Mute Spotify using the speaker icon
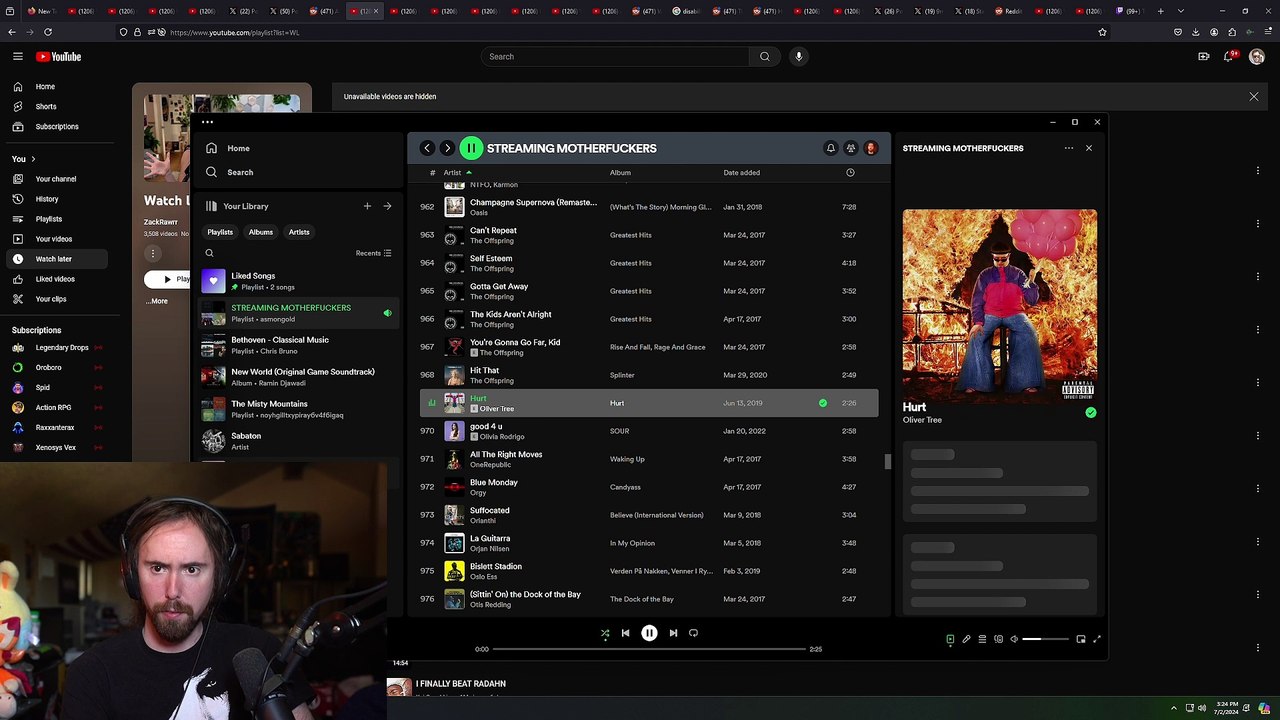The height and width of the screenshot is (720, 1280). [x=1014, y=639]
